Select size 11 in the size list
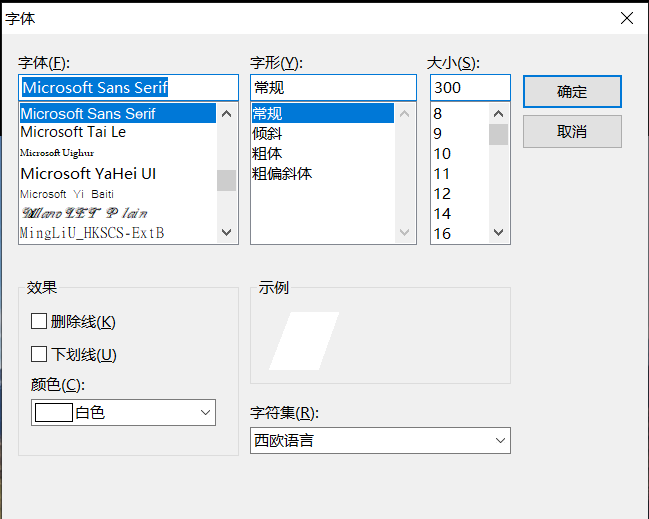The width and height of the screenshot is (649, 519). (x=459, y=173)
